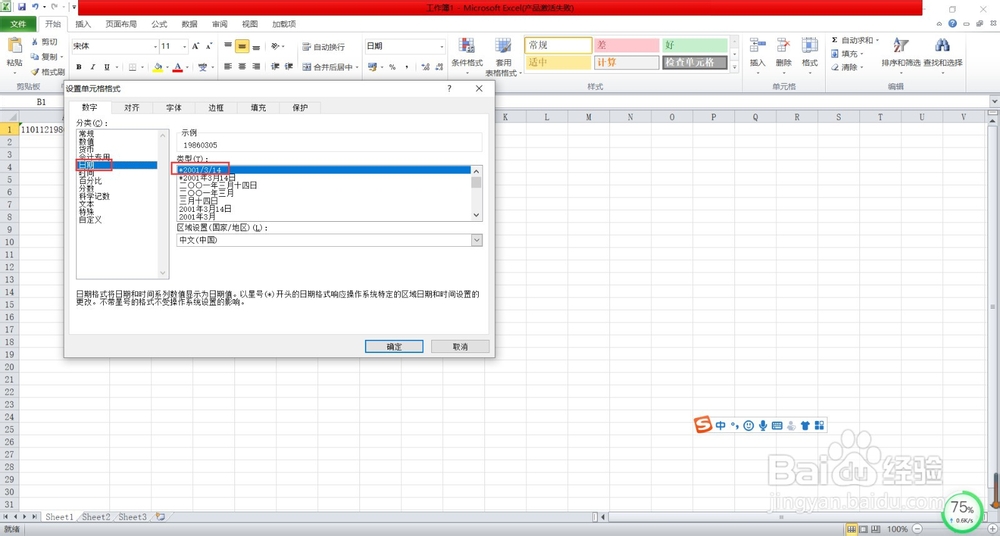The height and width of the screenshot is (536, 1000).
Task: Click the Paste (粘贴) icon
Action: [x=14, y=46]
